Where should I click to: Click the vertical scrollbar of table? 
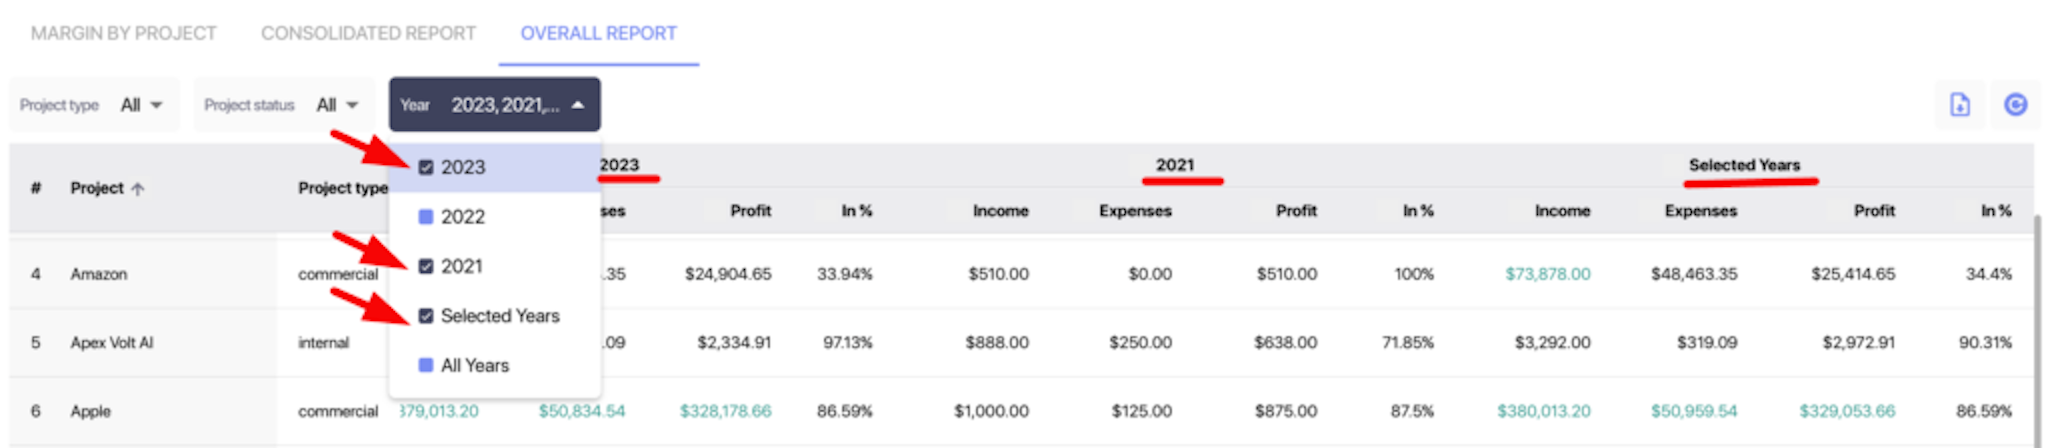click(x=2039, y=330)
